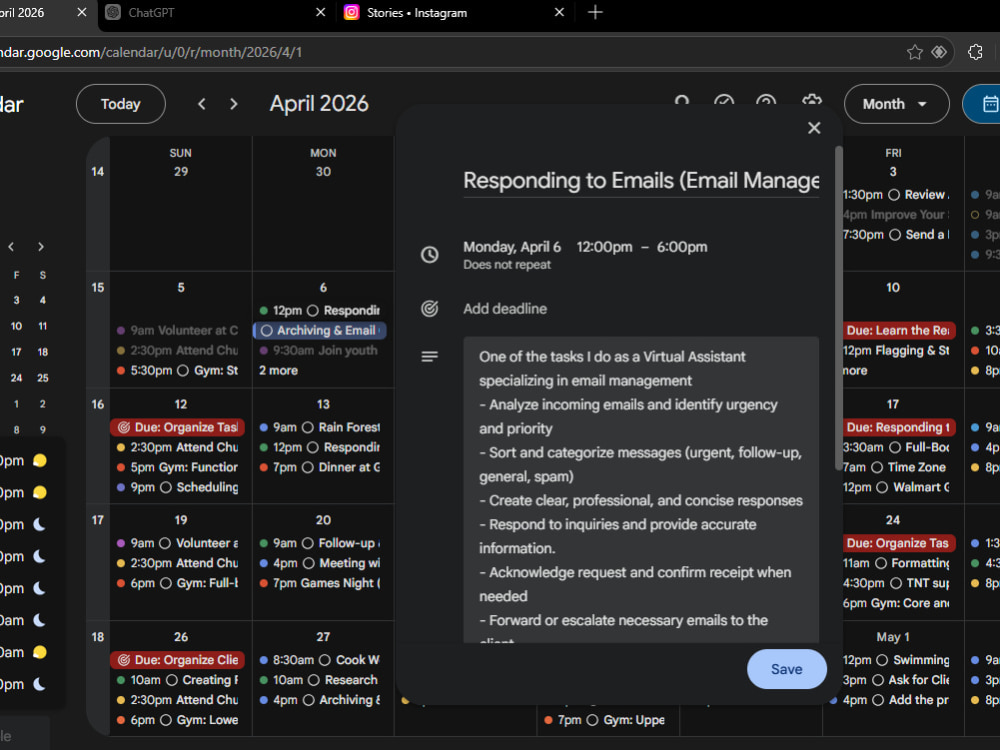The height and width of the screenshot is (750, 1000).
Task: Switch to the Stories • Instagram tab
Action: [x=453, y=12]
